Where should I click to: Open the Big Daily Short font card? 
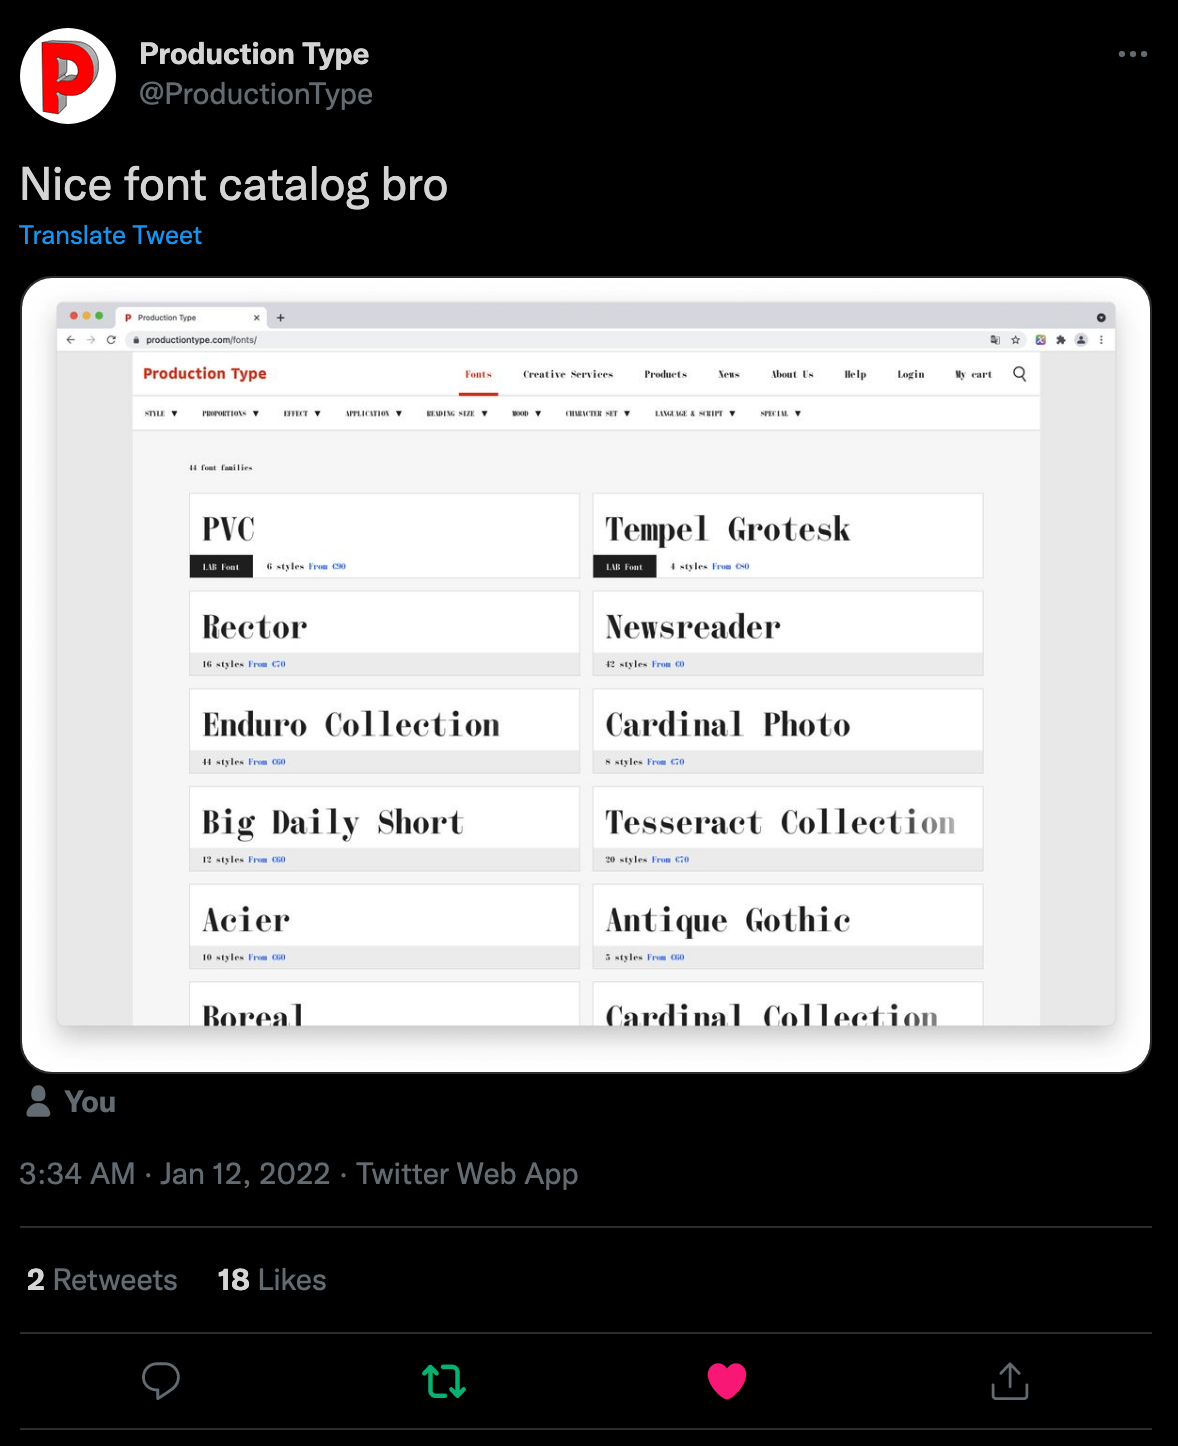pos(385,829)
